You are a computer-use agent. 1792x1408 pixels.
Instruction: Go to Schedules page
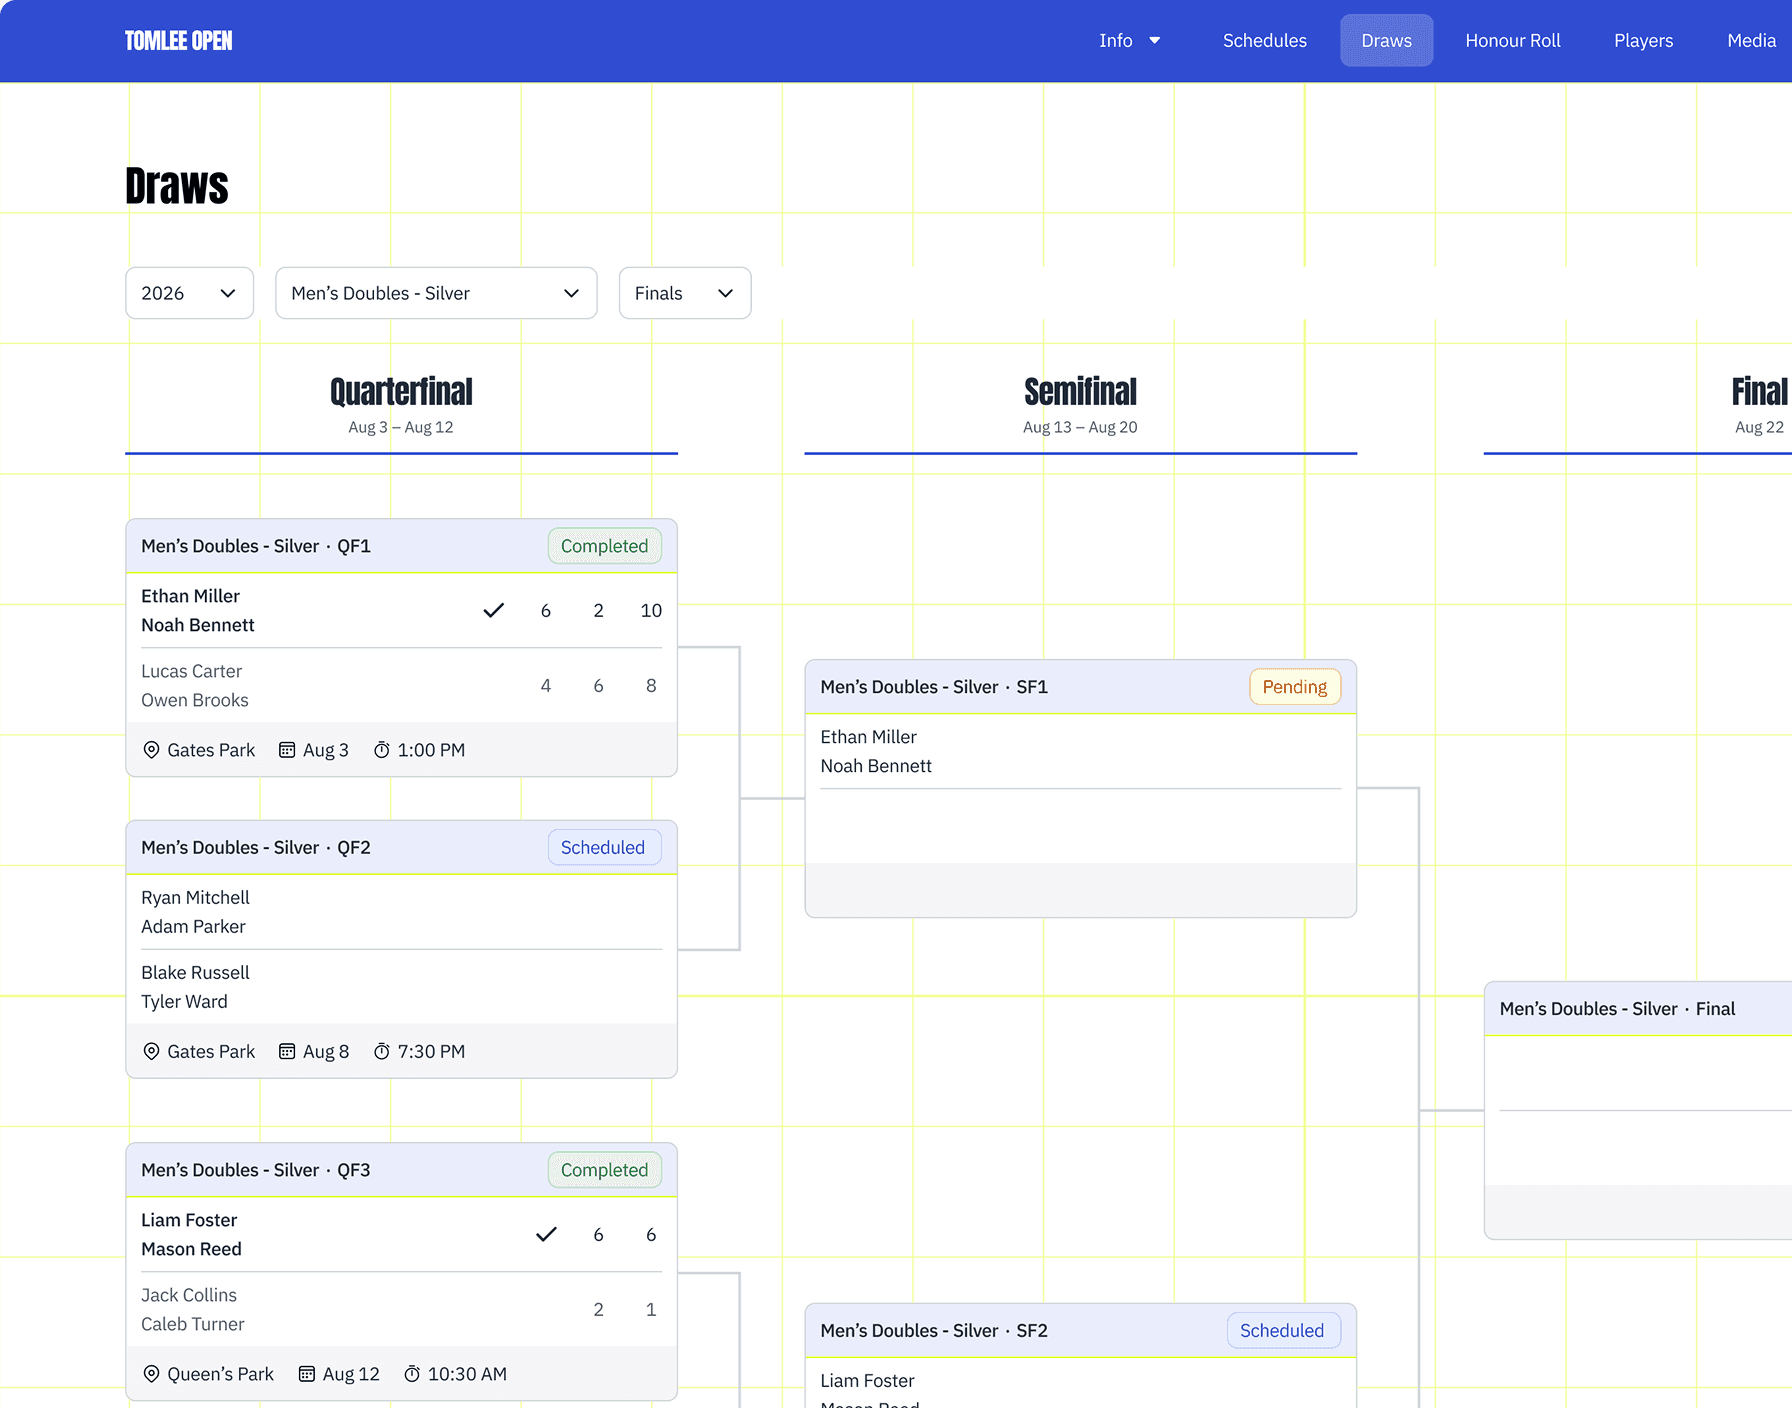coord(1265,41)
